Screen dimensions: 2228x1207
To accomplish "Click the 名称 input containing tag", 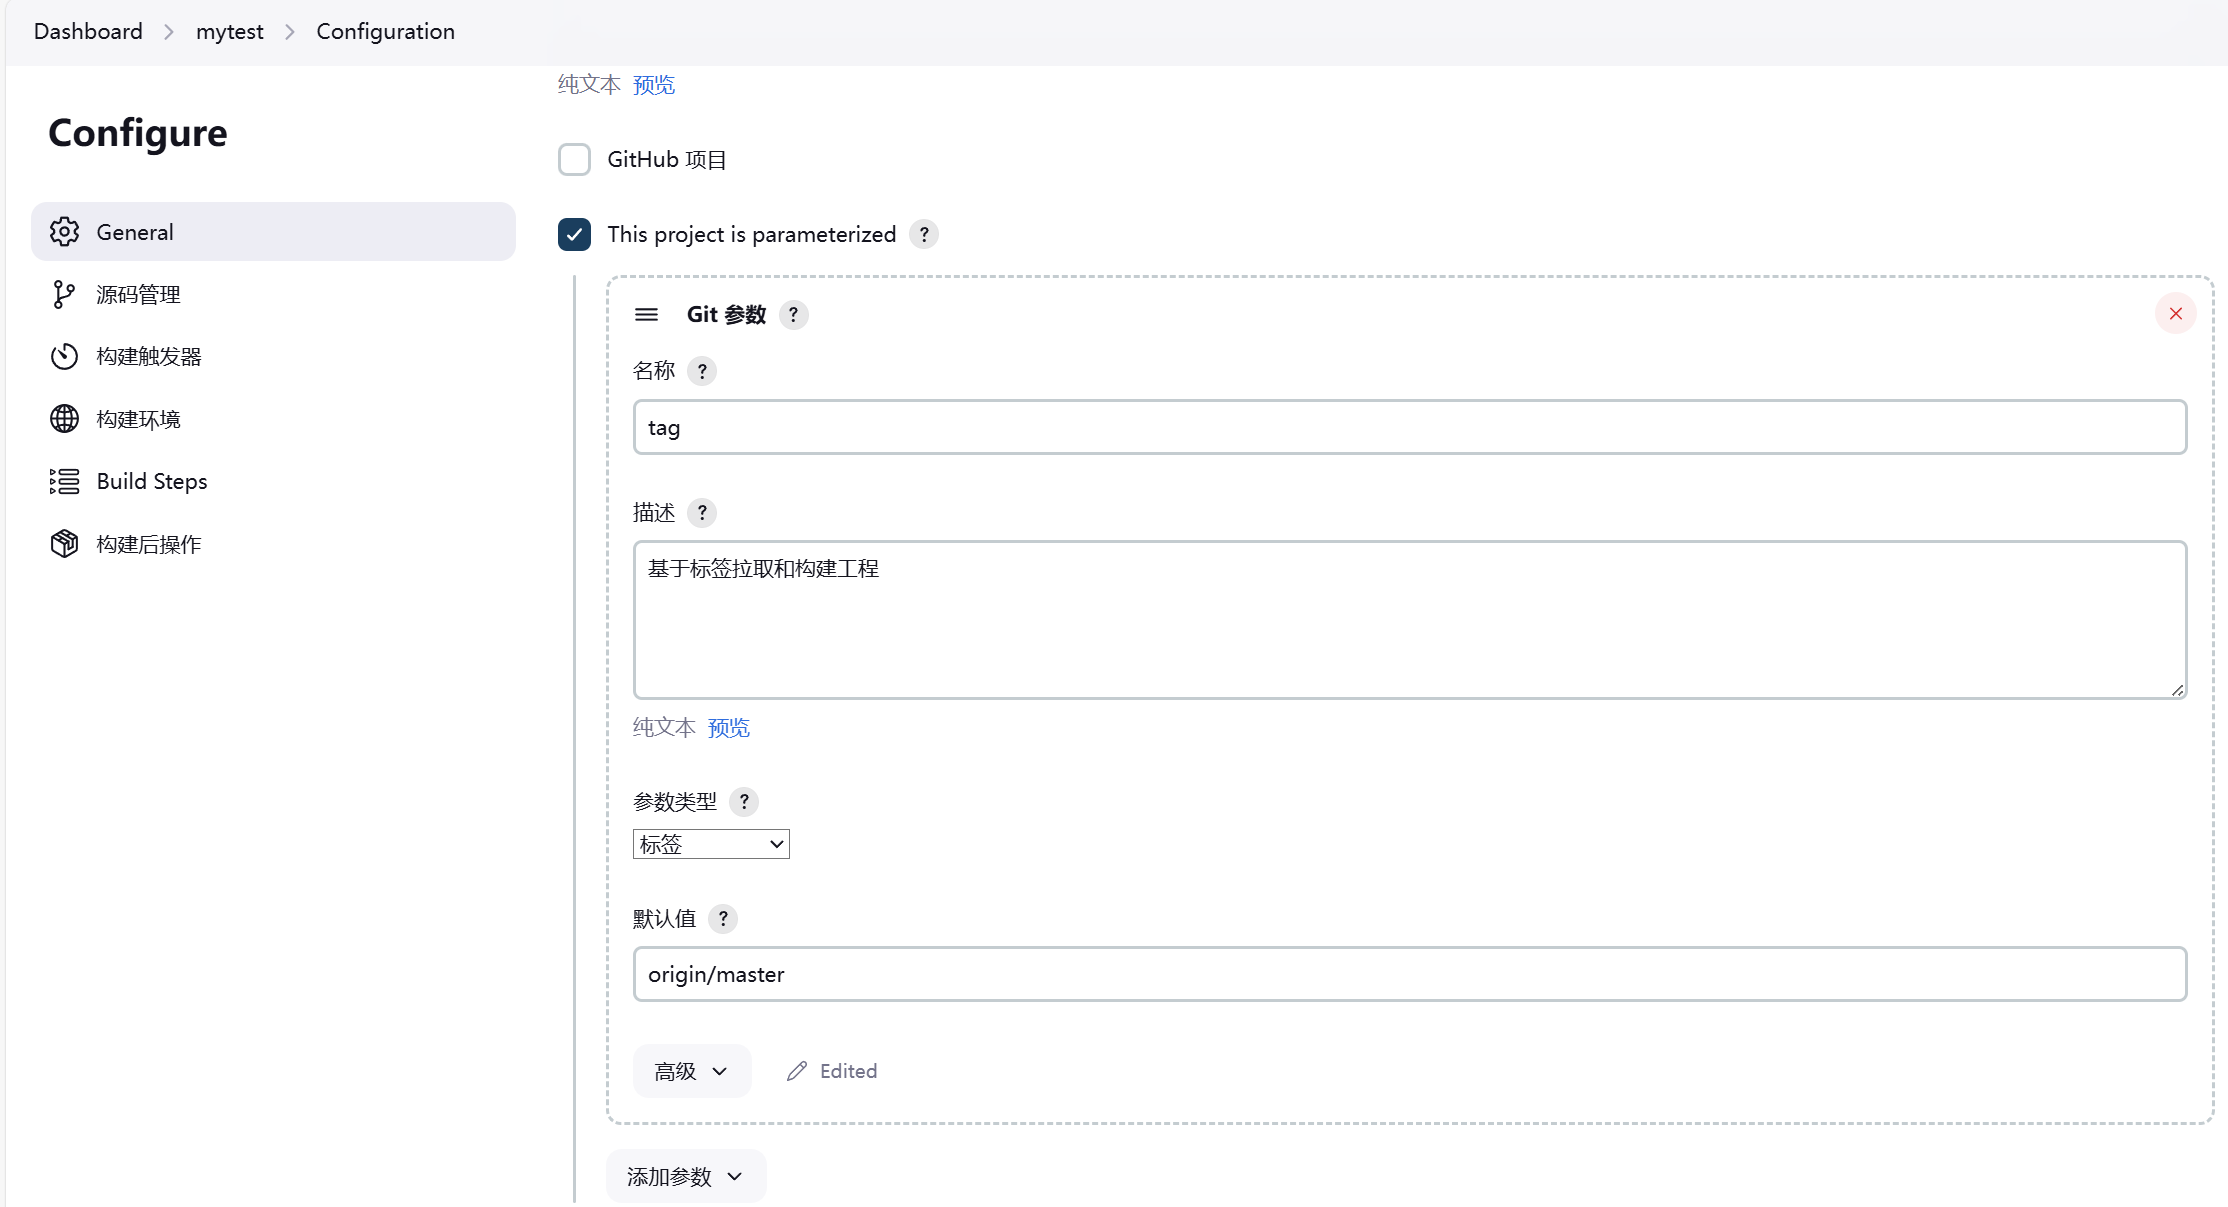I will pyautogui.click(x=1410, y=427).
